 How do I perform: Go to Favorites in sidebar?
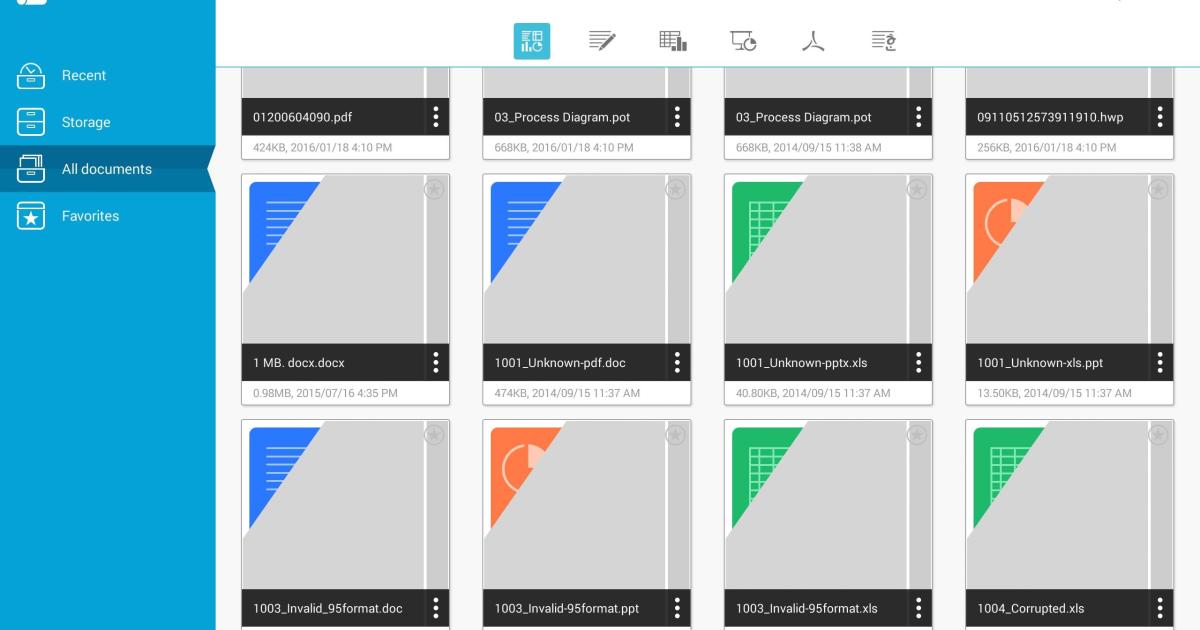(90, 216)
